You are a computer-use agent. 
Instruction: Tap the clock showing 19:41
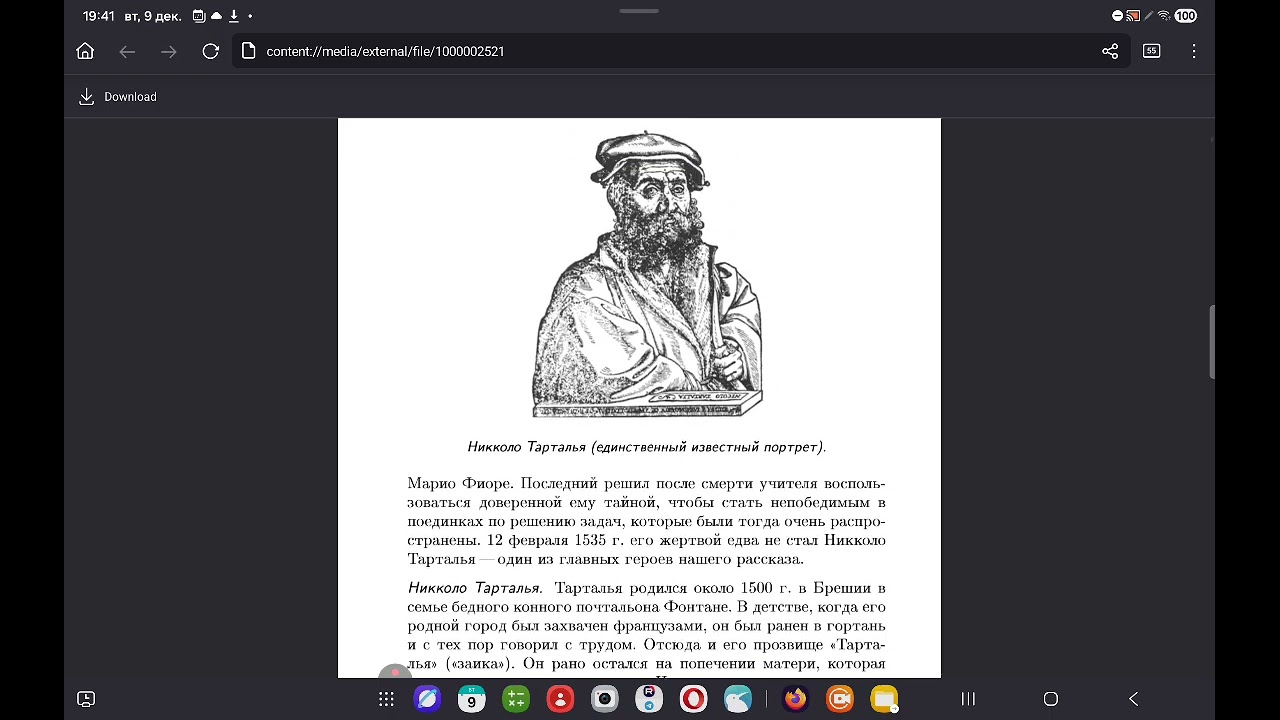pyautogui.click(x=99, y=16)
